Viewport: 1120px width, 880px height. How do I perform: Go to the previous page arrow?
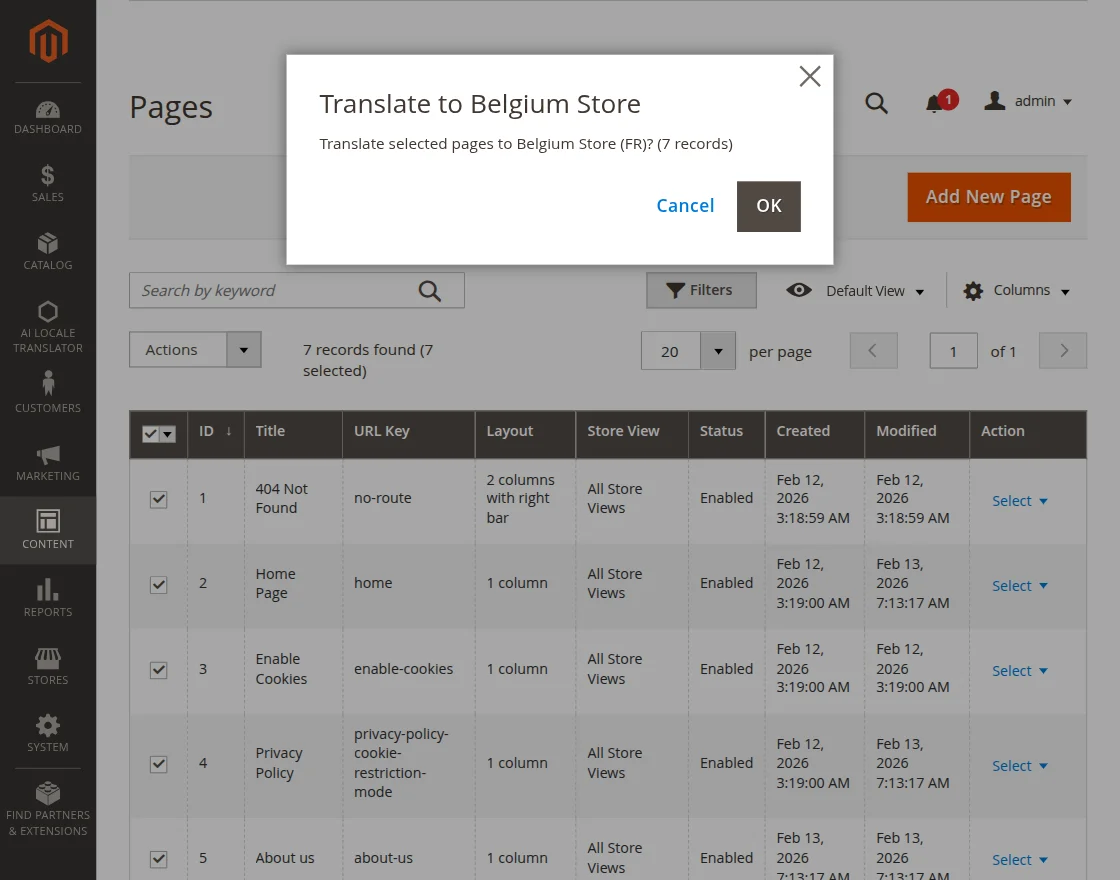[x=873, y=351]
